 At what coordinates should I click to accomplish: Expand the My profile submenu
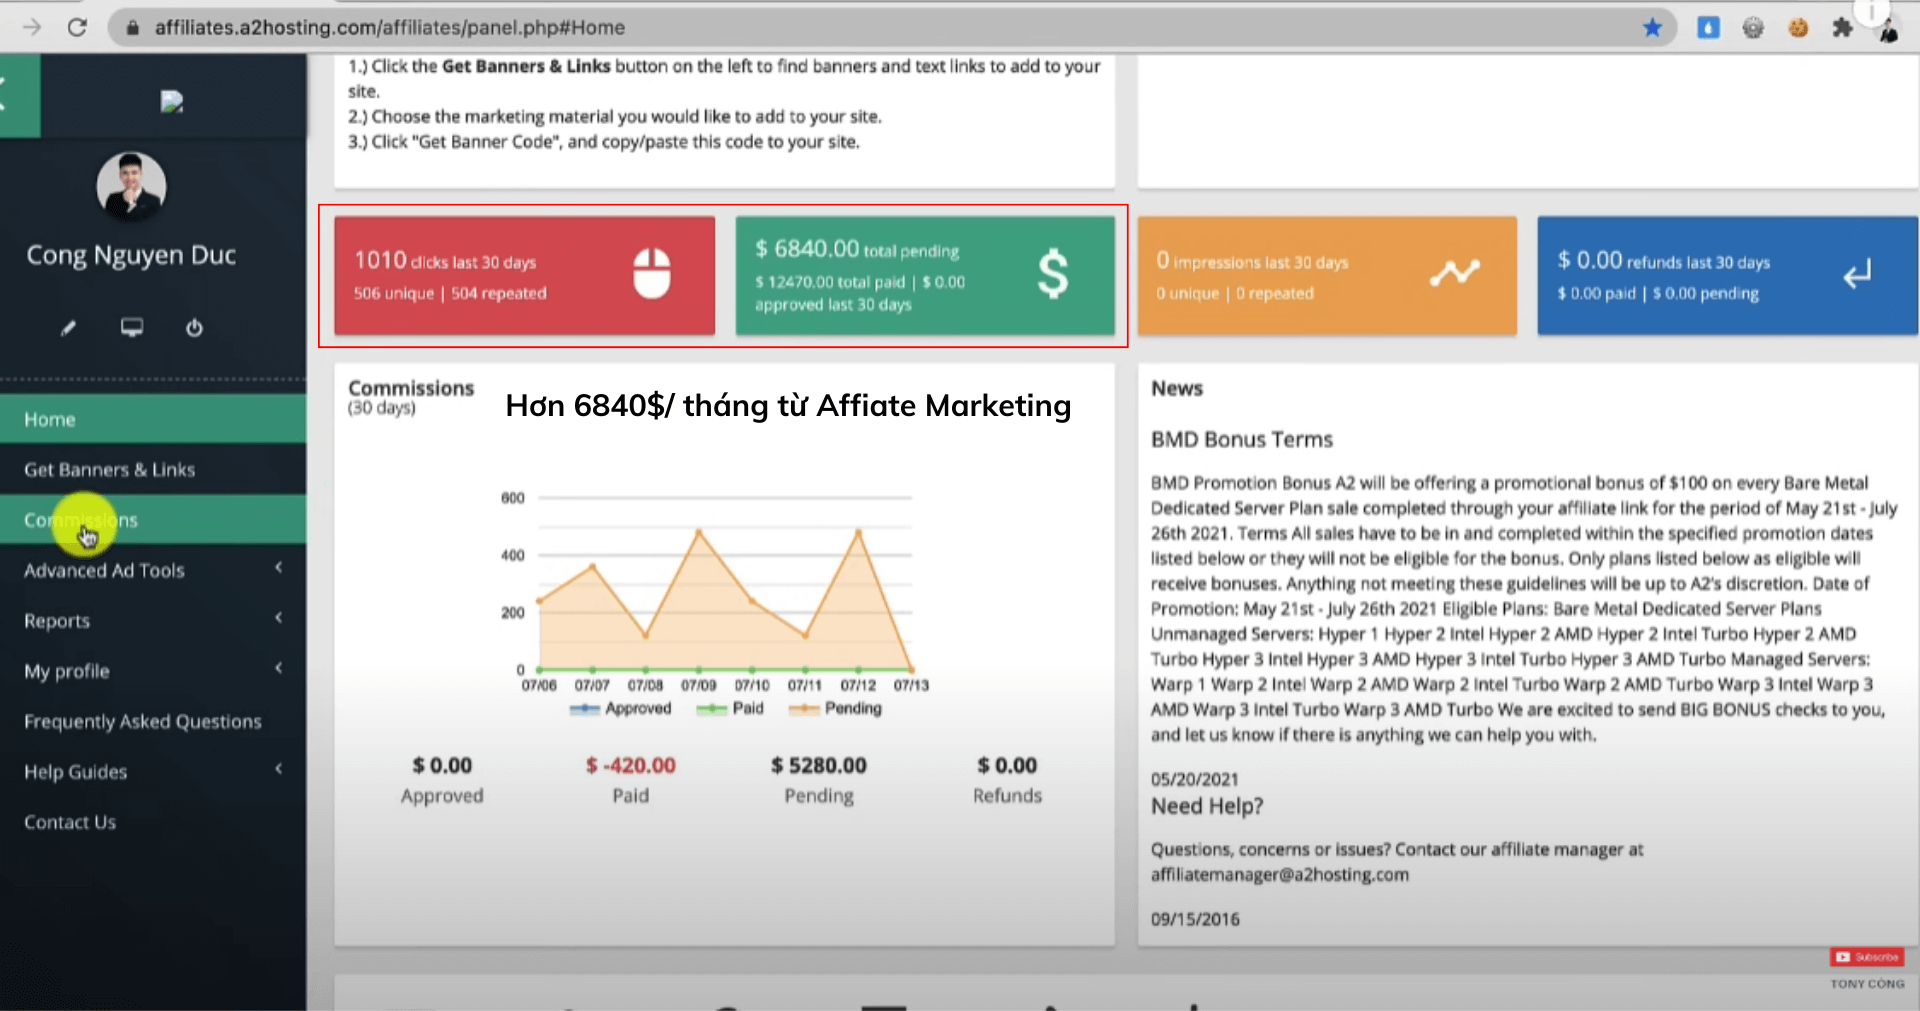point(153,671)
